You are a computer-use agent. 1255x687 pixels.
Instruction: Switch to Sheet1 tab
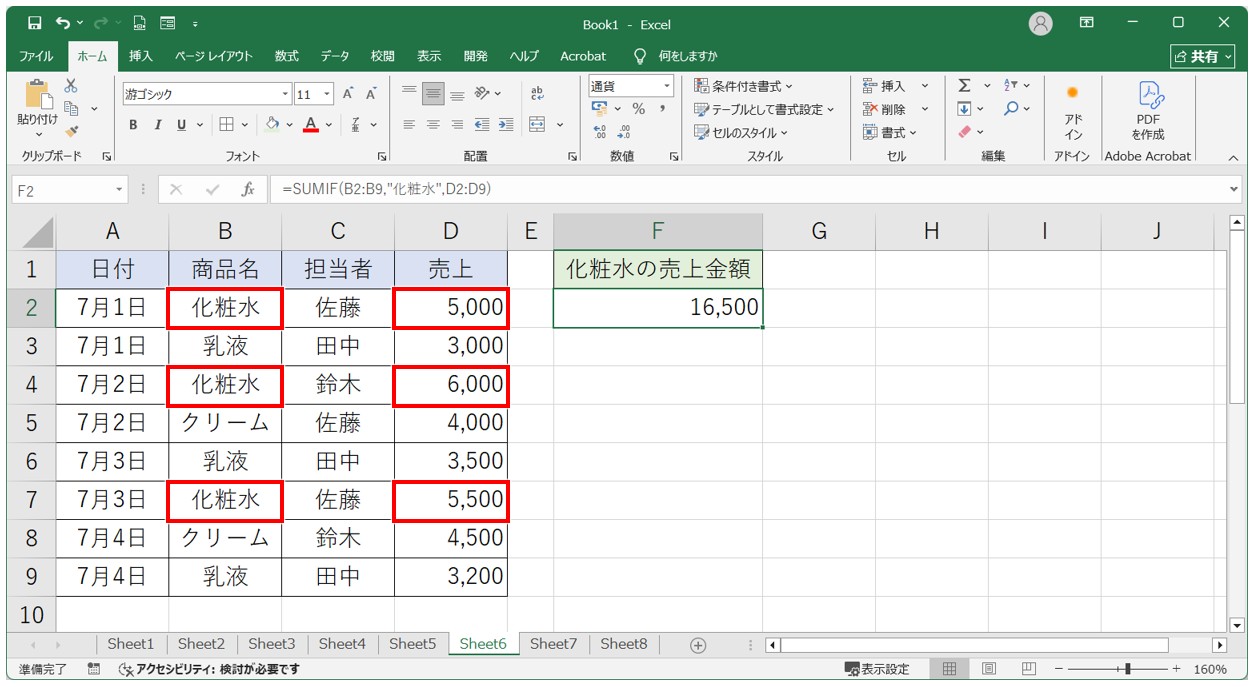click(x=131, y=644)
